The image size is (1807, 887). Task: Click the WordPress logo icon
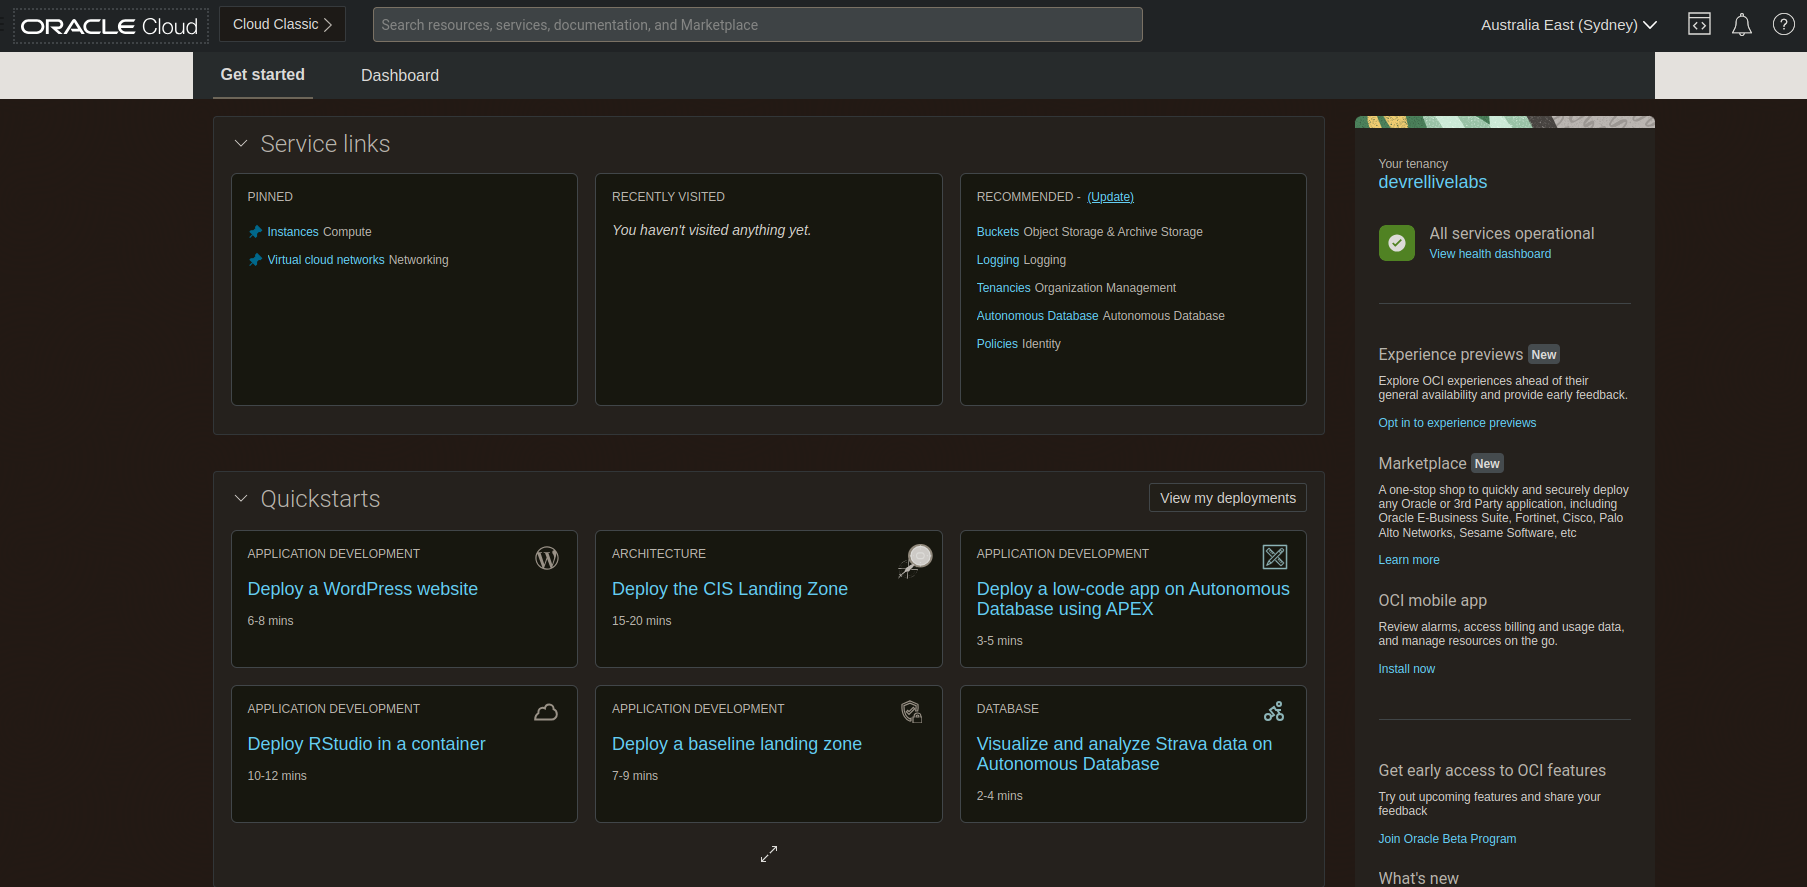click(547, 558)
